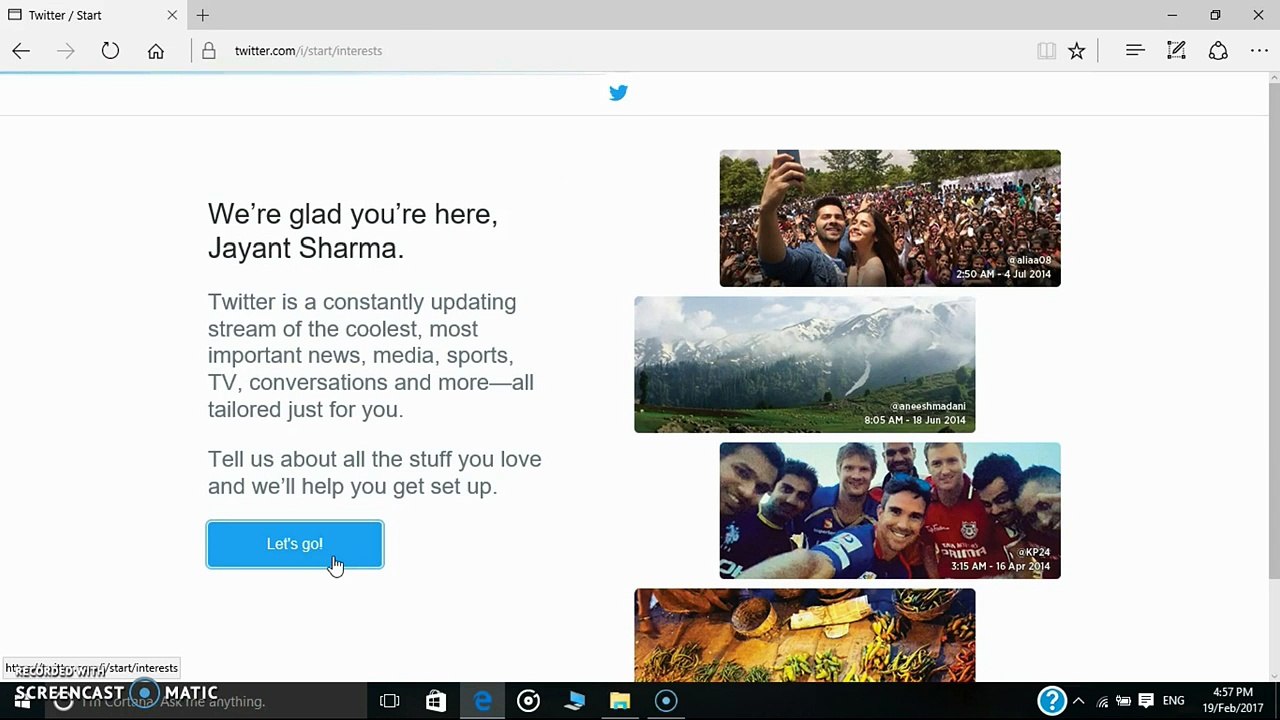
Task: Open the @KP24 cricketers selfie photo
Action: tap(890, 510)
